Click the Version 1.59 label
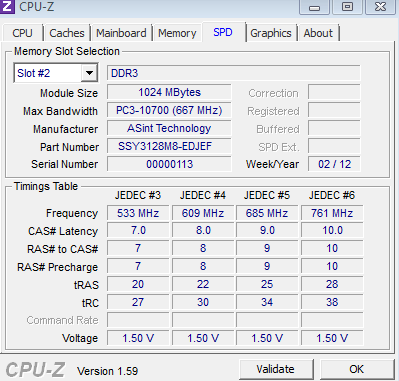The height and width of the screenshot is (381, 399). 108,371
